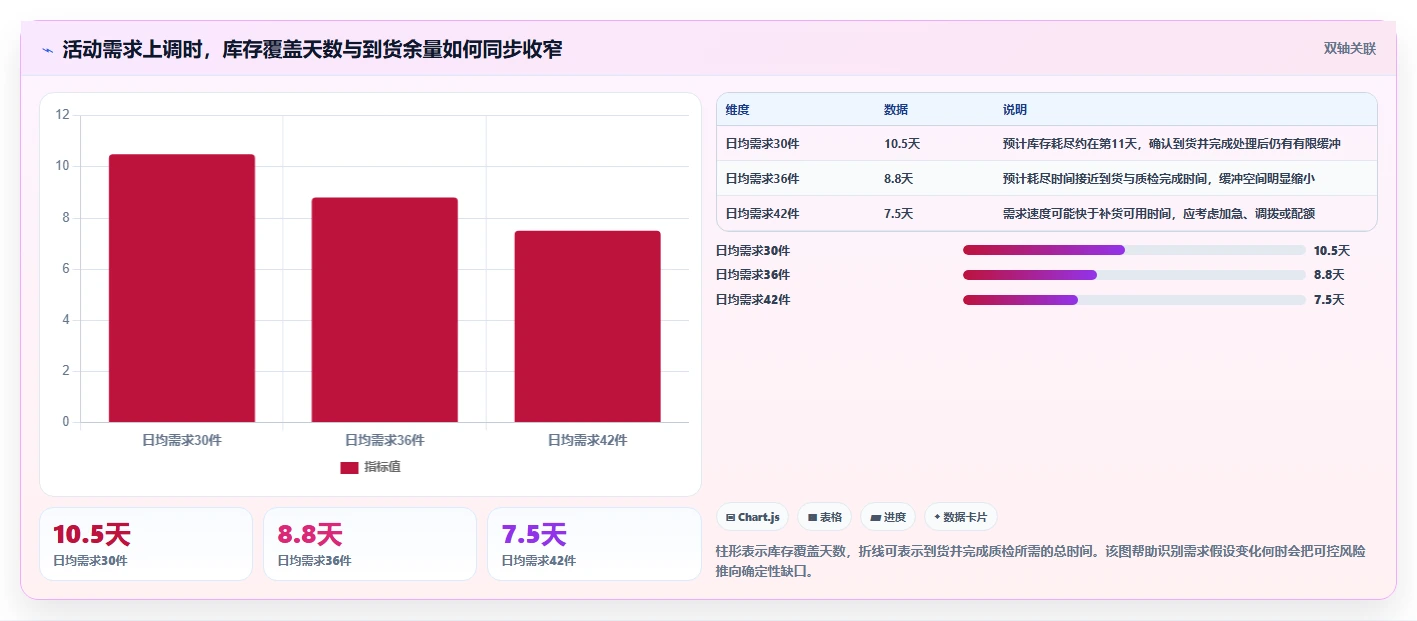Click the title 活动需求上调时 heading

tap(312, 49)
